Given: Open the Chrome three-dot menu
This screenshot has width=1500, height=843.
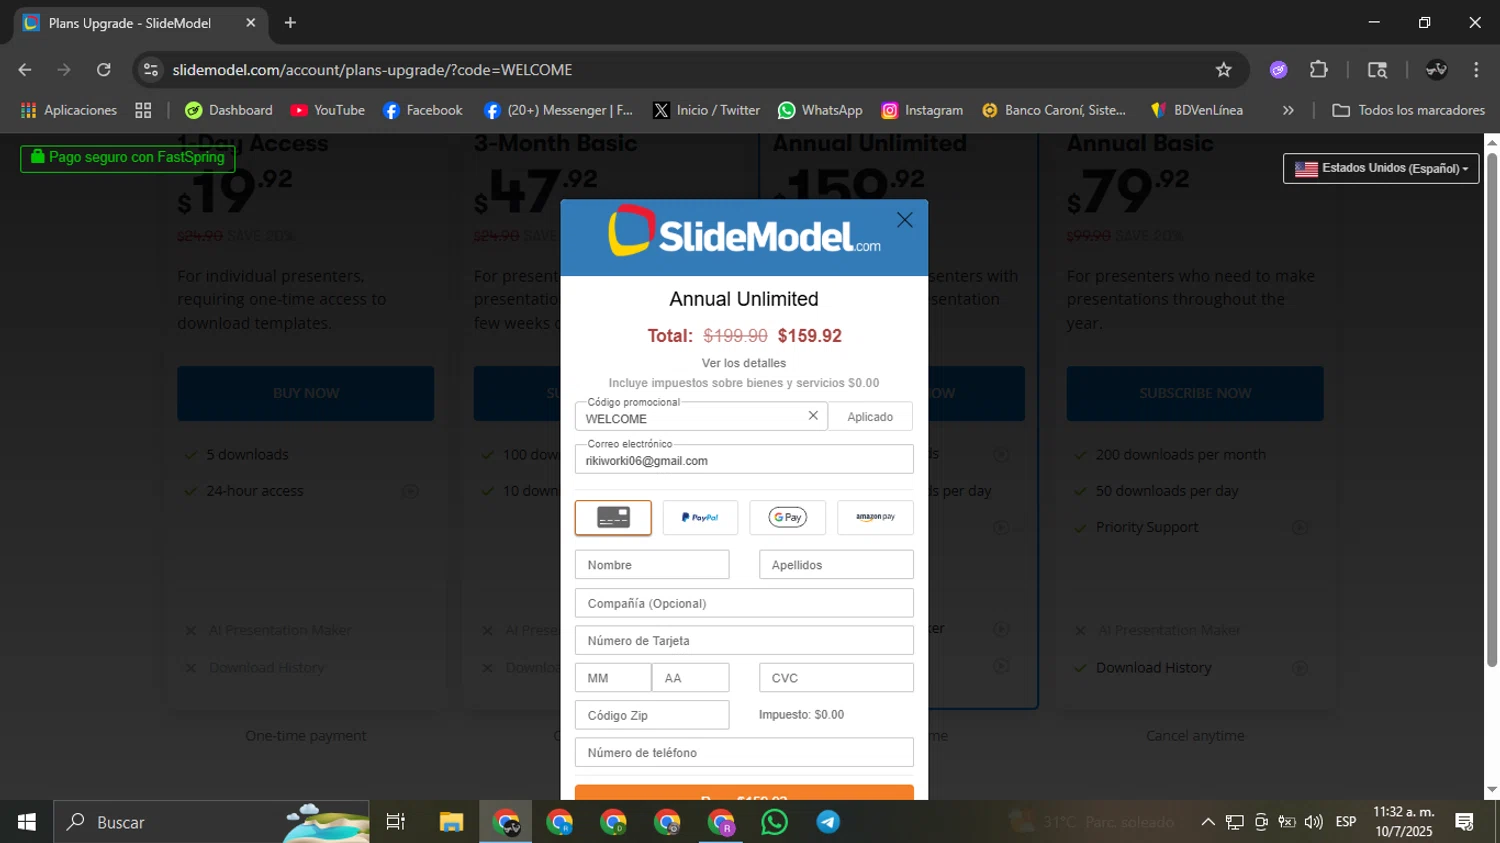Looking at the screenshot, I should point(1476,69).
